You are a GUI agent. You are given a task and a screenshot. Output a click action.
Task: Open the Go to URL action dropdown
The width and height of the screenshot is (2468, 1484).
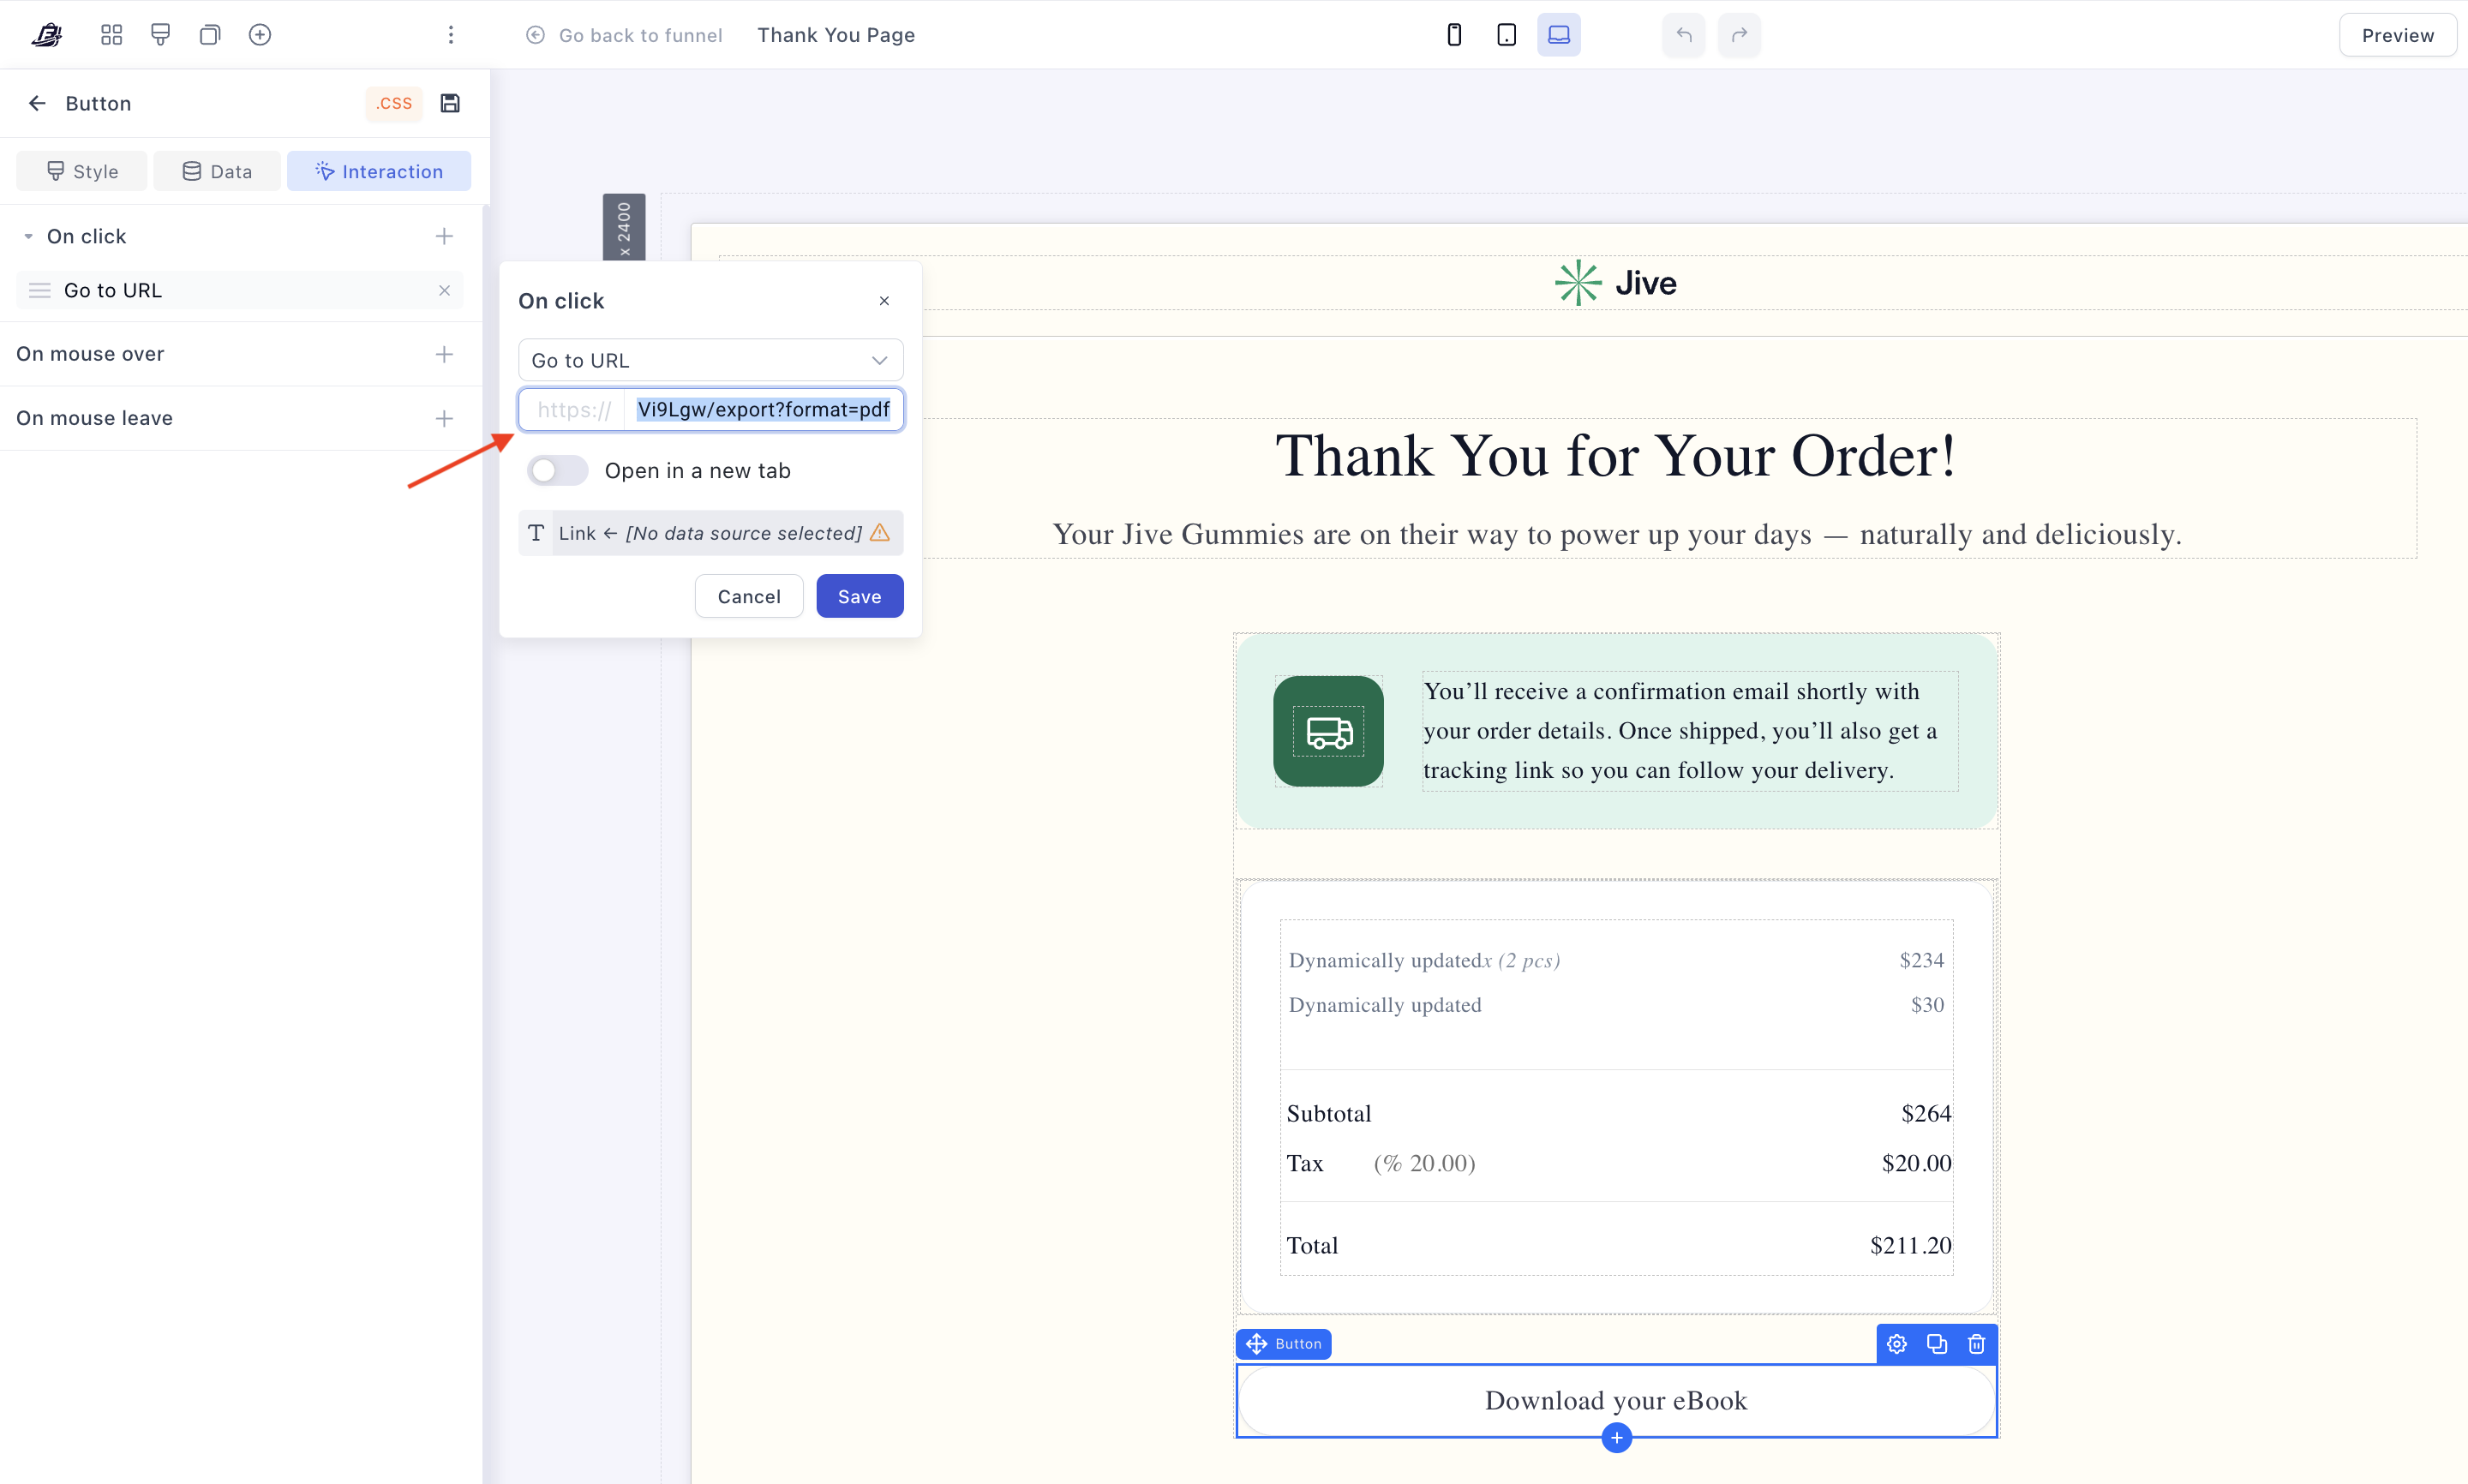tap(710, 360)
